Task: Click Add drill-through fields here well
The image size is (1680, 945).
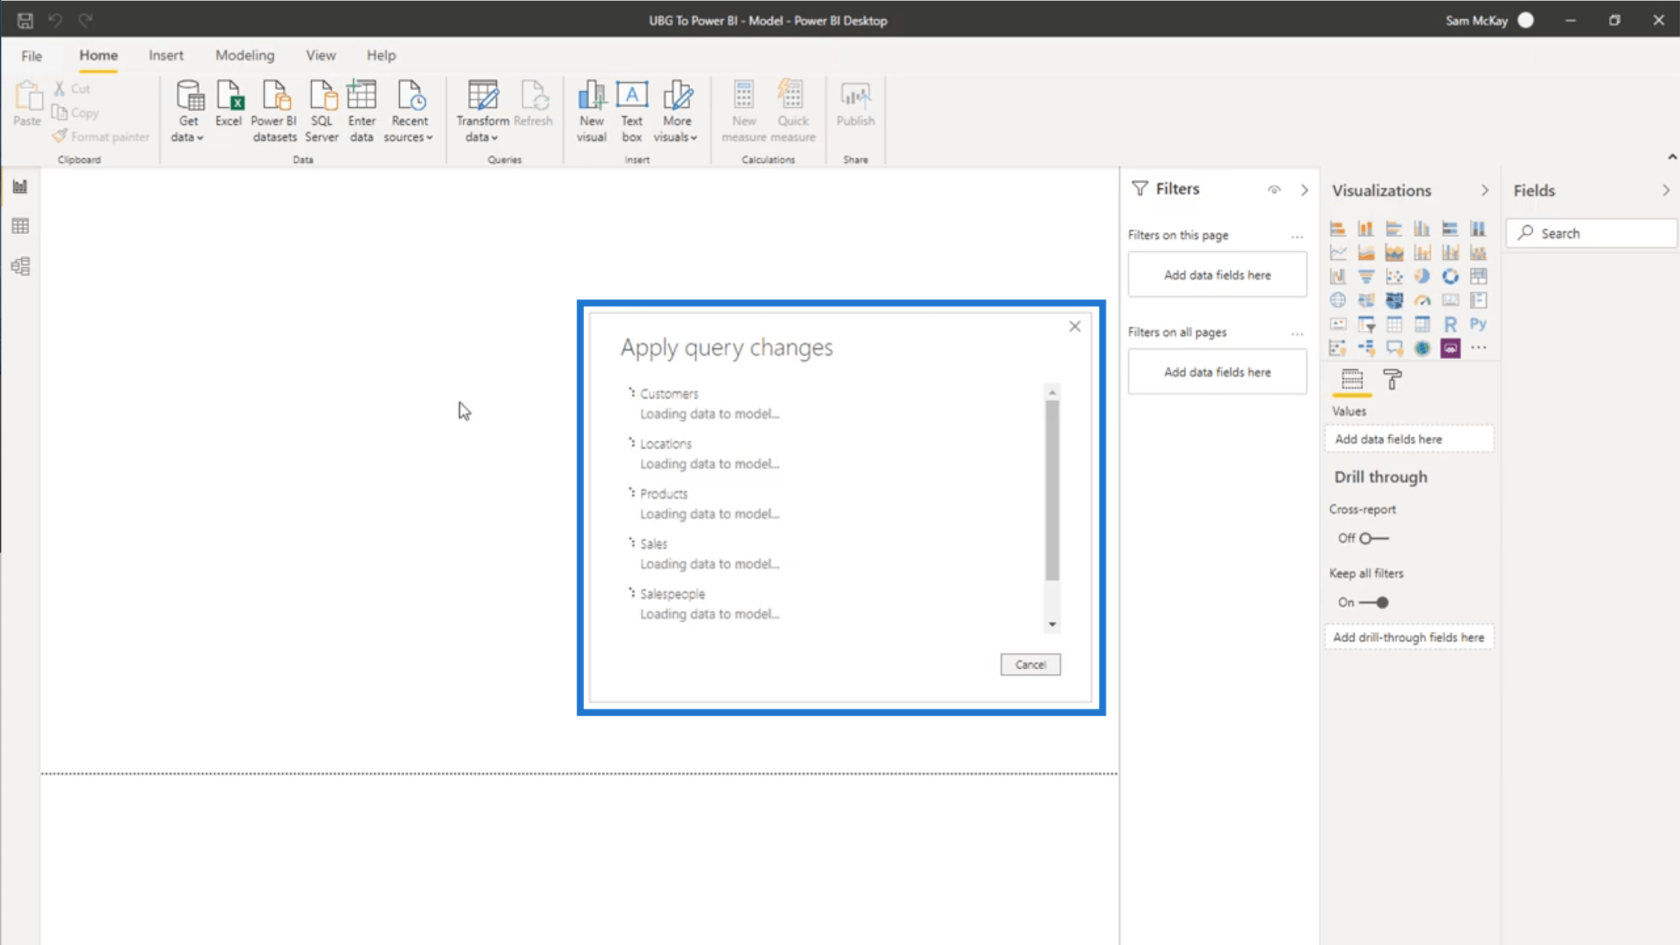Action: [1409, 637]
